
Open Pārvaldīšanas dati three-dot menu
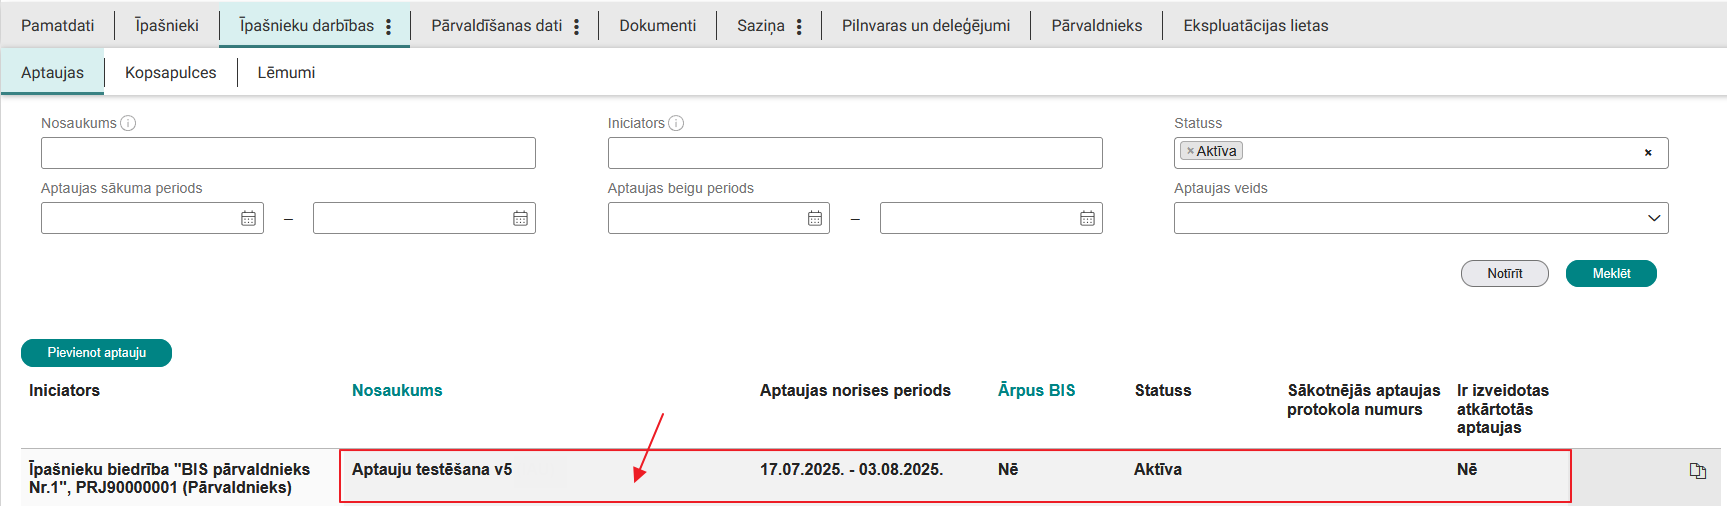point(577,27)
